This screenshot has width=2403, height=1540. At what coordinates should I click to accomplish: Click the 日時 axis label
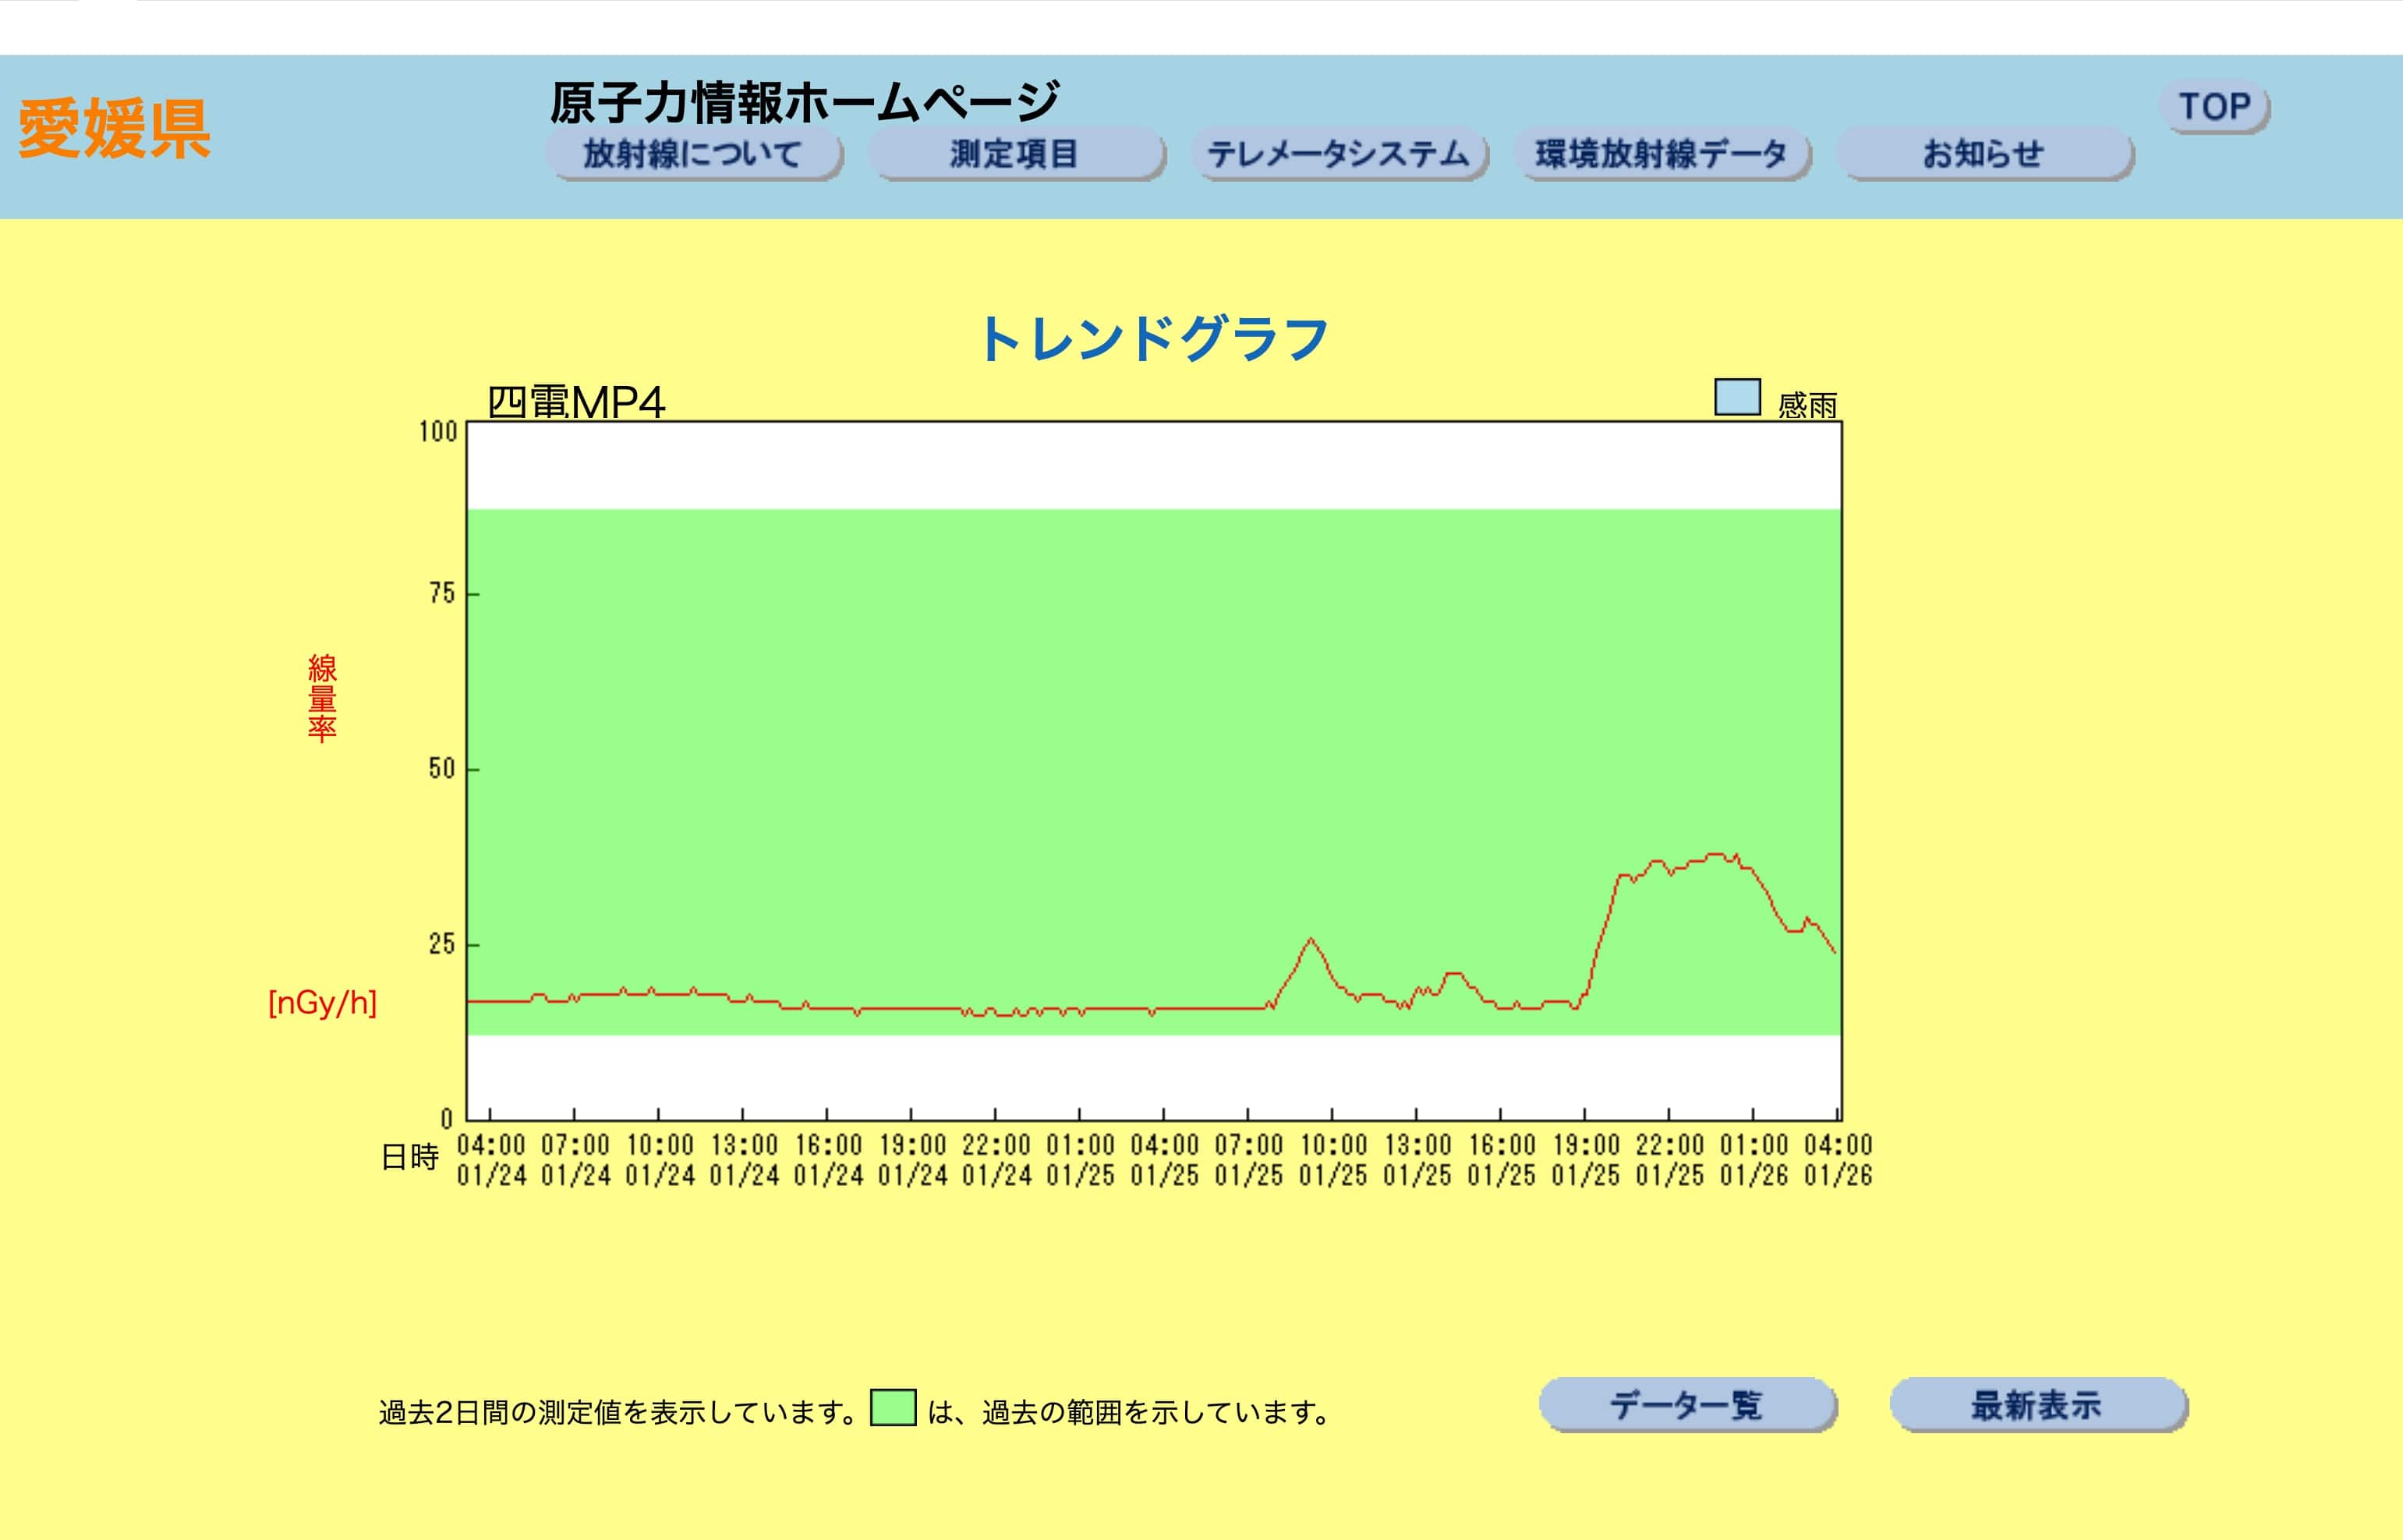tap(410, 1157)
